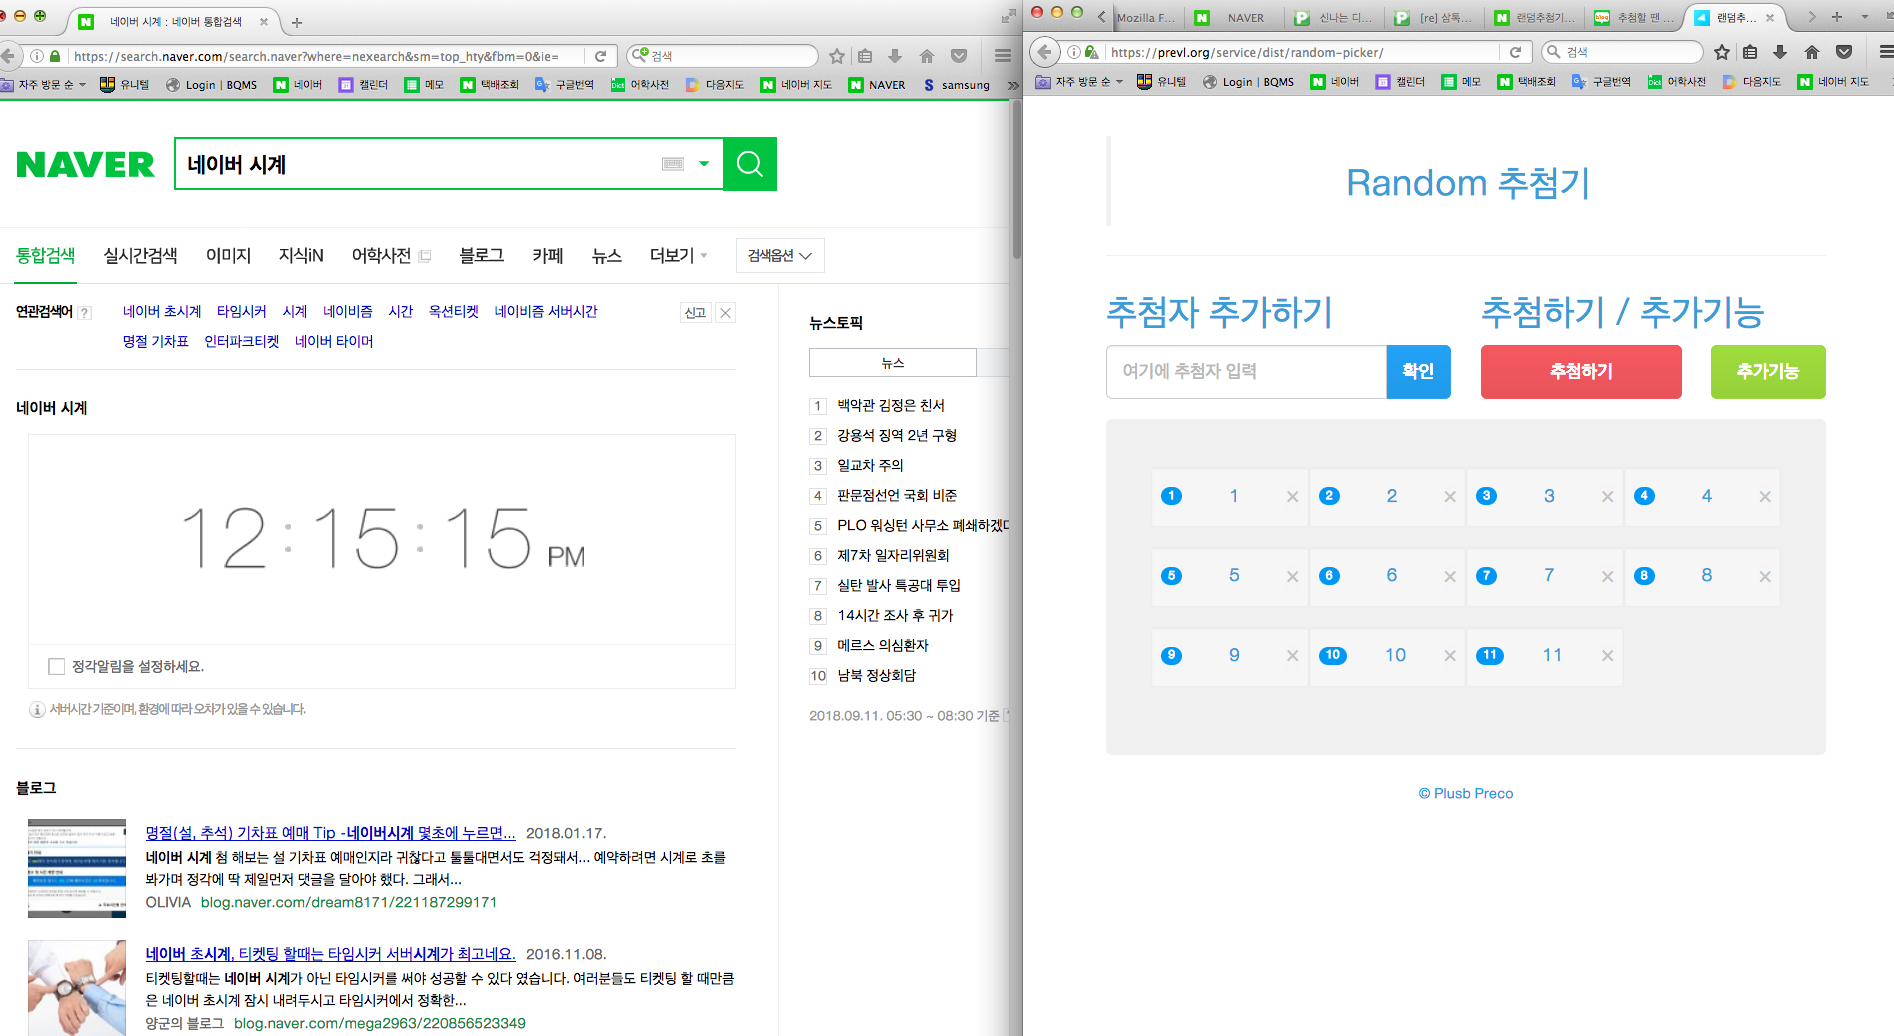The height and width of the screenshot is (1036, 1894).
Task: Go to home page in left browser toolbar
Action: 927,56
